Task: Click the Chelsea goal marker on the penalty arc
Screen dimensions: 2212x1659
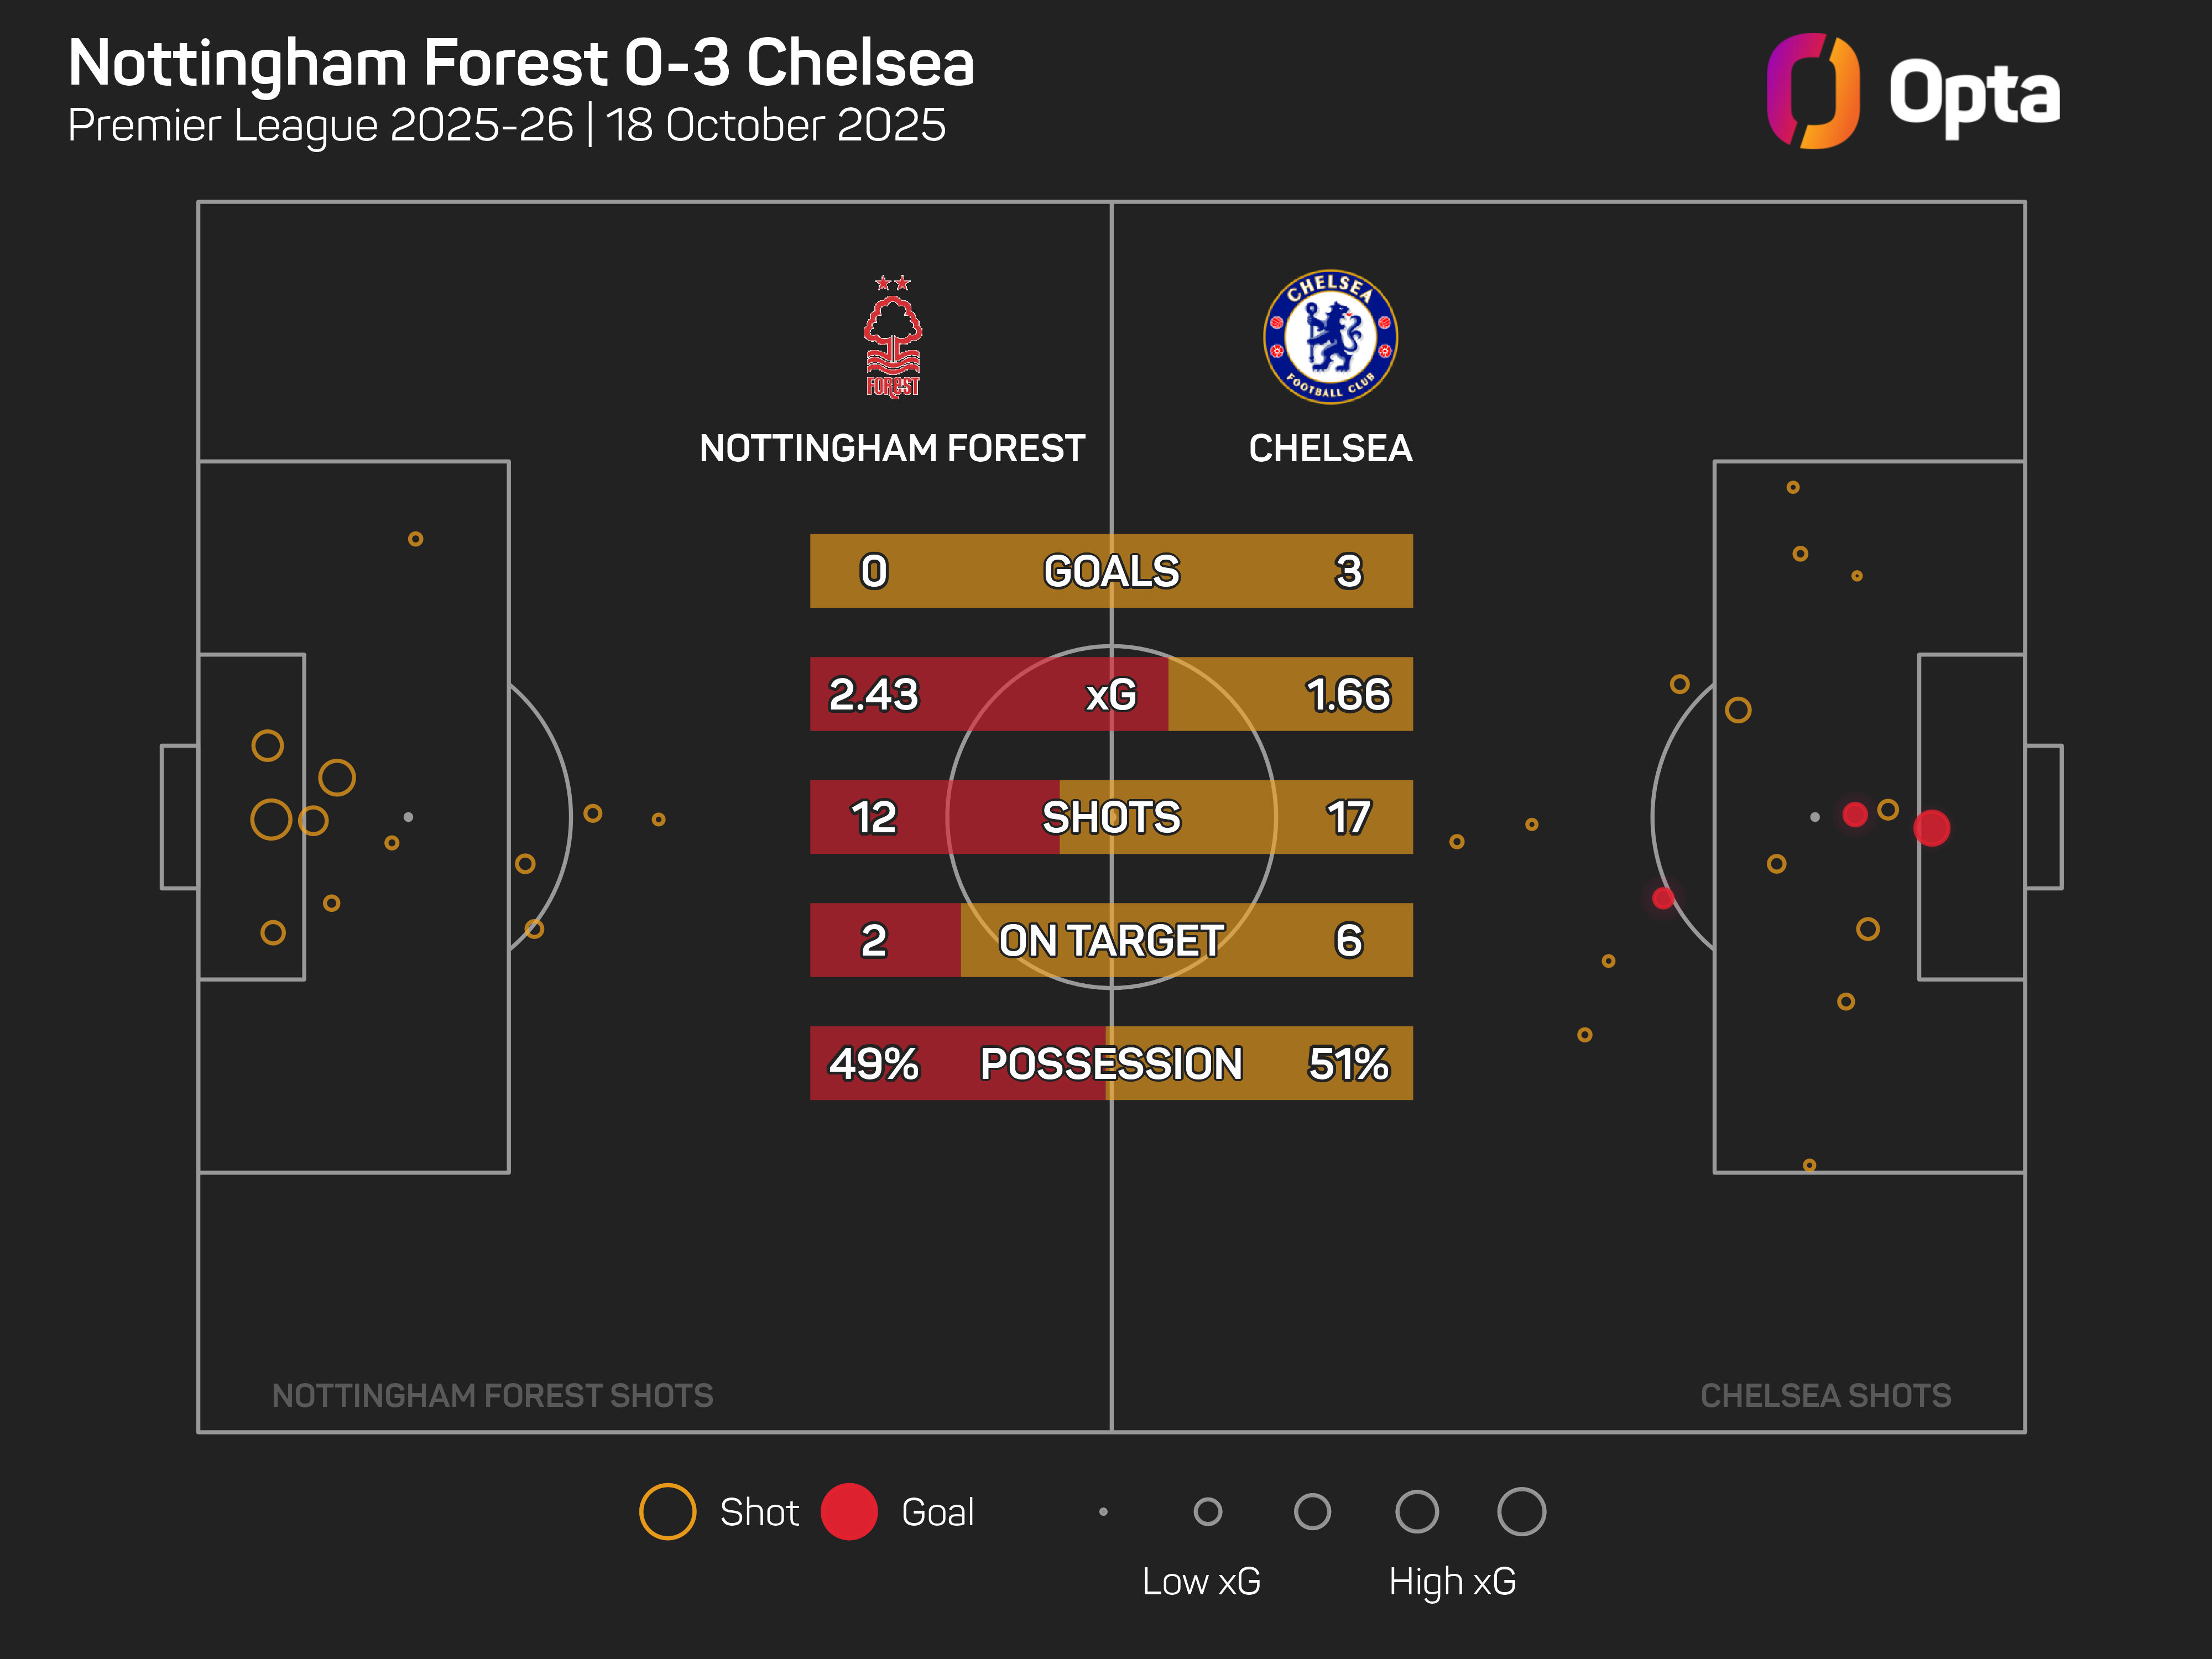Action: pyautogui.click(x=1663, y=898)
